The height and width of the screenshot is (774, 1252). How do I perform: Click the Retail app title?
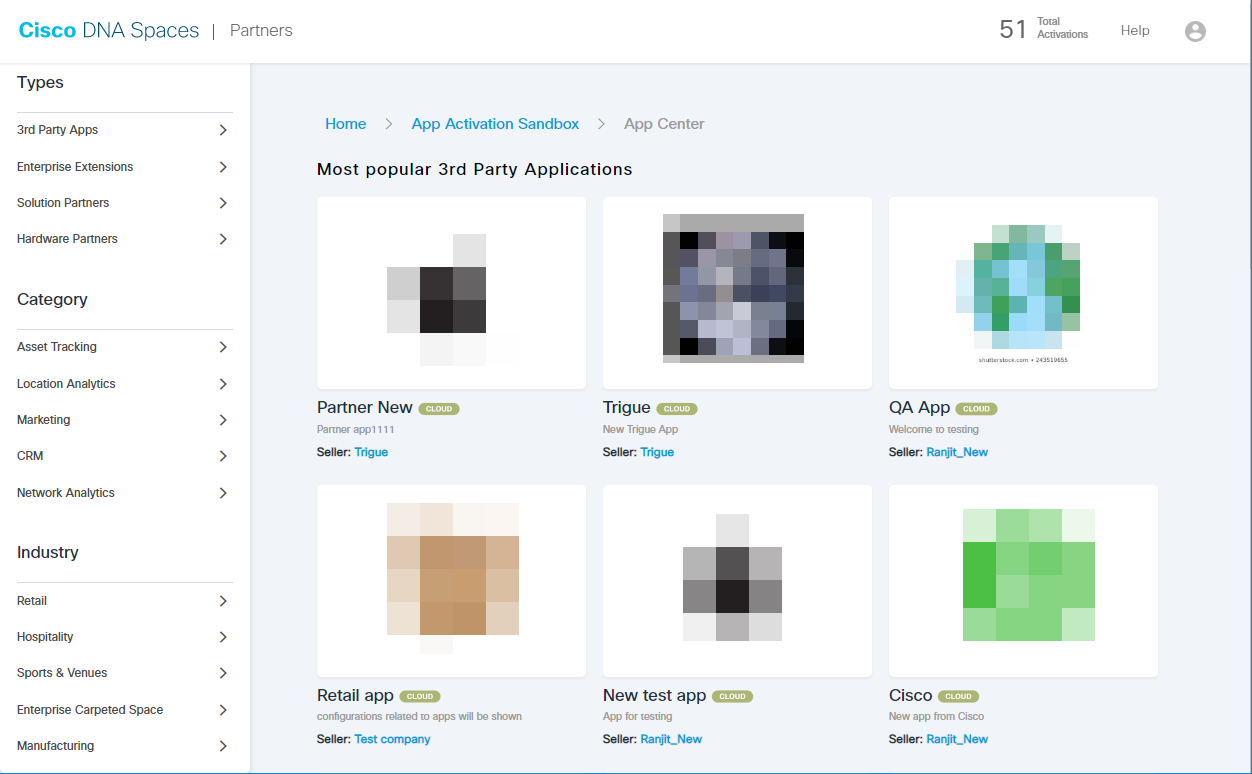click(x=355, y=696)
